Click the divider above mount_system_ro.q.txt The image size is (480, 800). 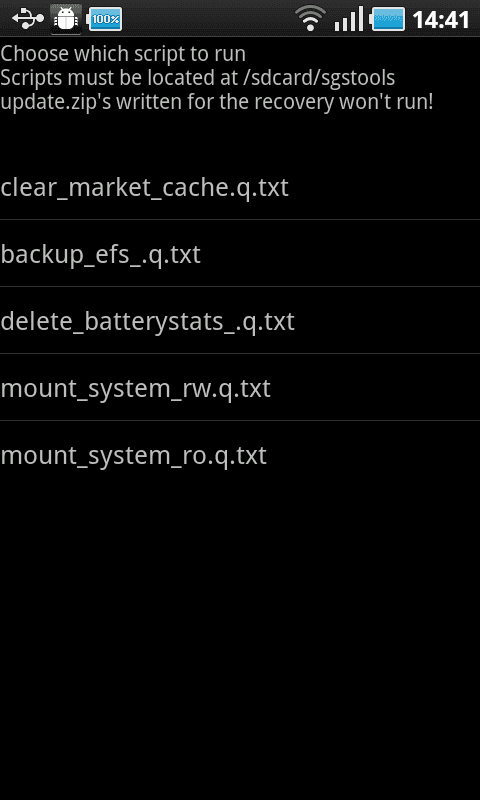tap(240, 420)
